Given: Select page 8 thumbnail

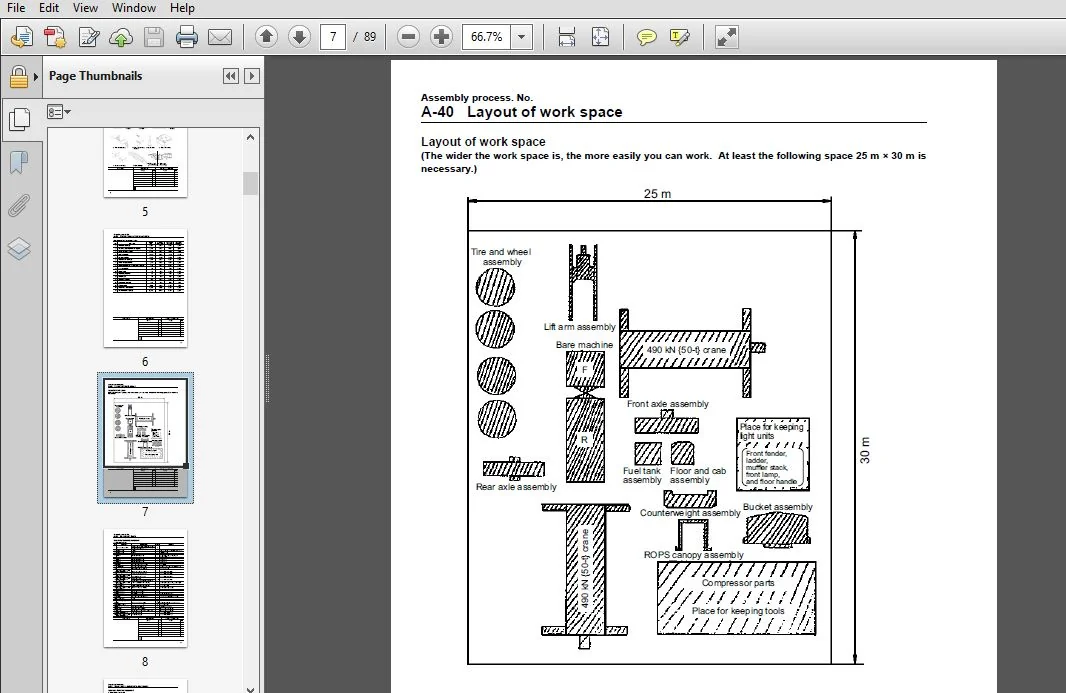Looking at the screenshot, I should pos(145,588).
